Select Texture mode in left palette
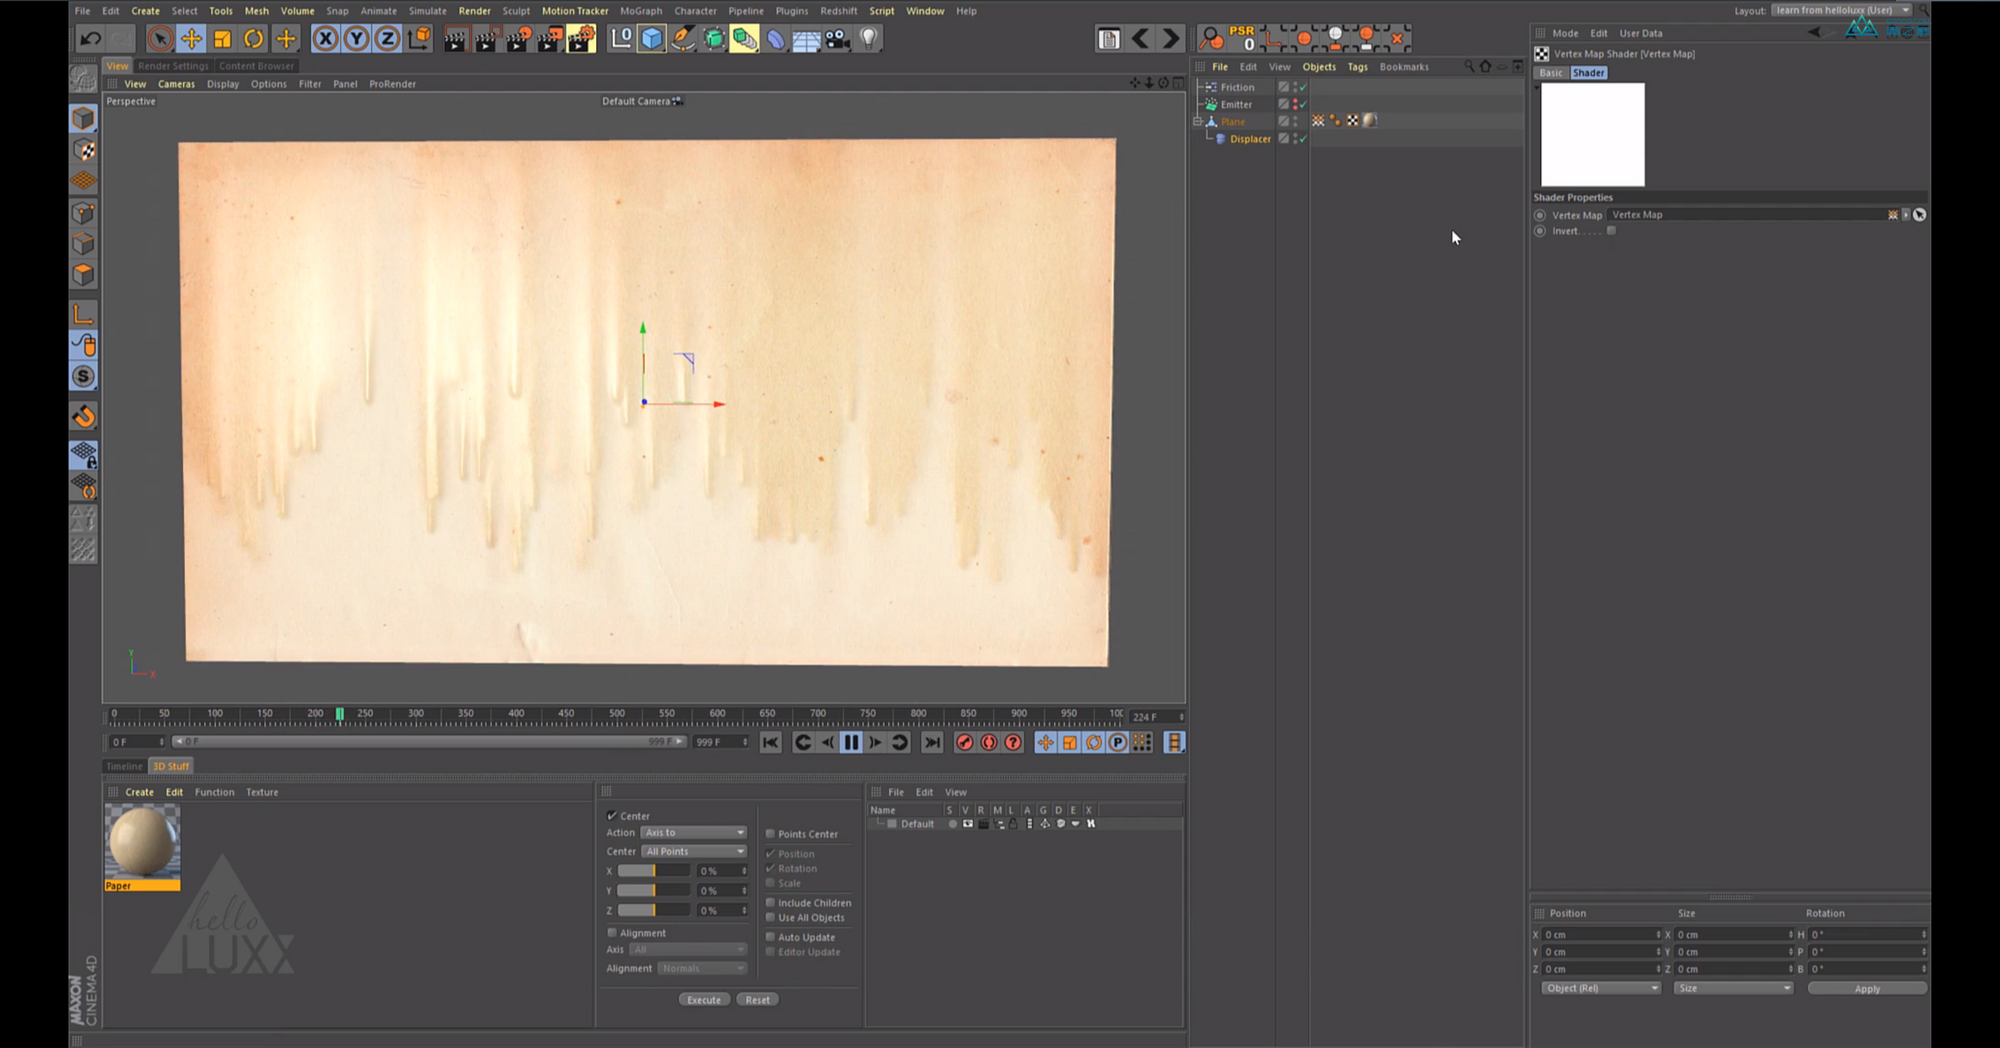 pos(84,151)
